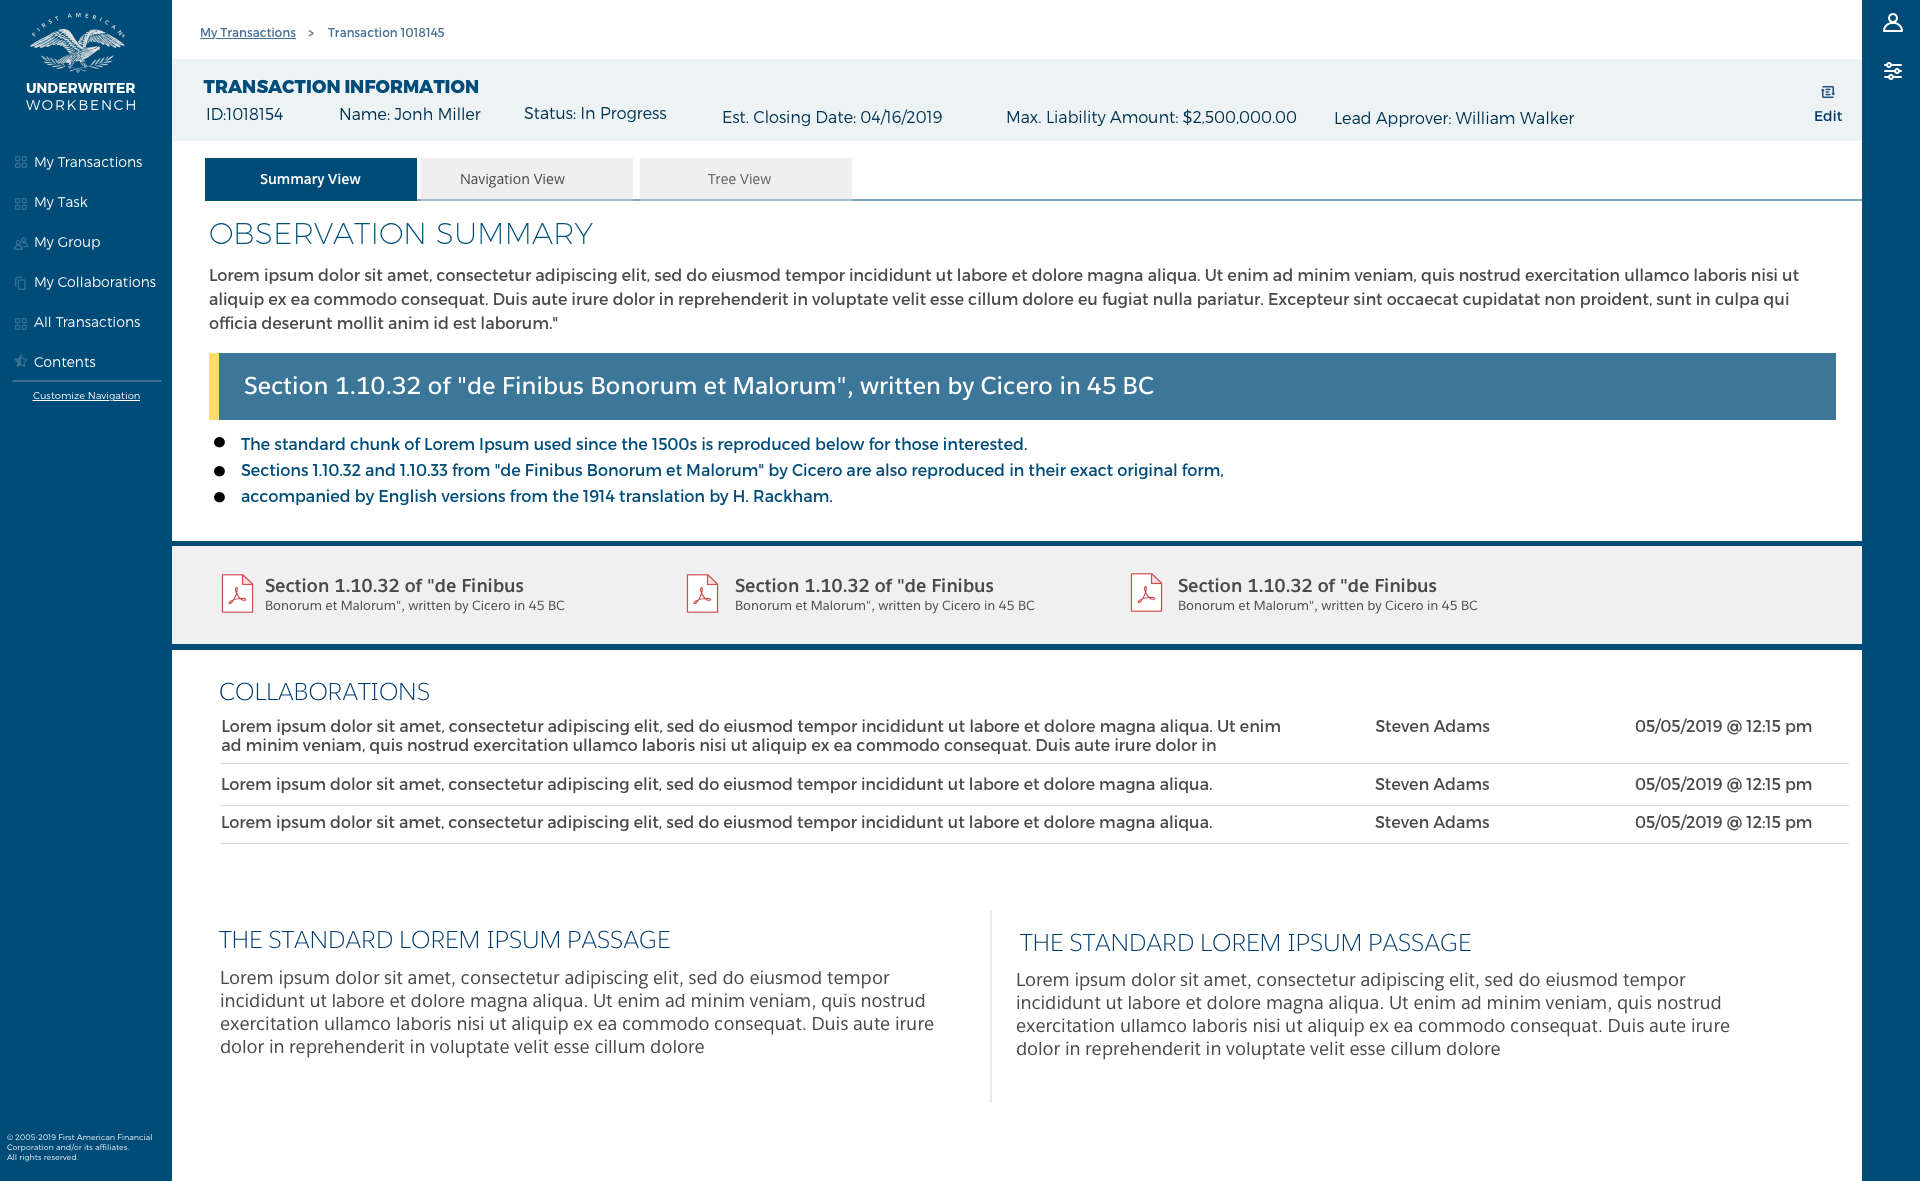Screen dimensions: 1920x1181
Task: Open All Transactions sidebar item
Action: 87,322
